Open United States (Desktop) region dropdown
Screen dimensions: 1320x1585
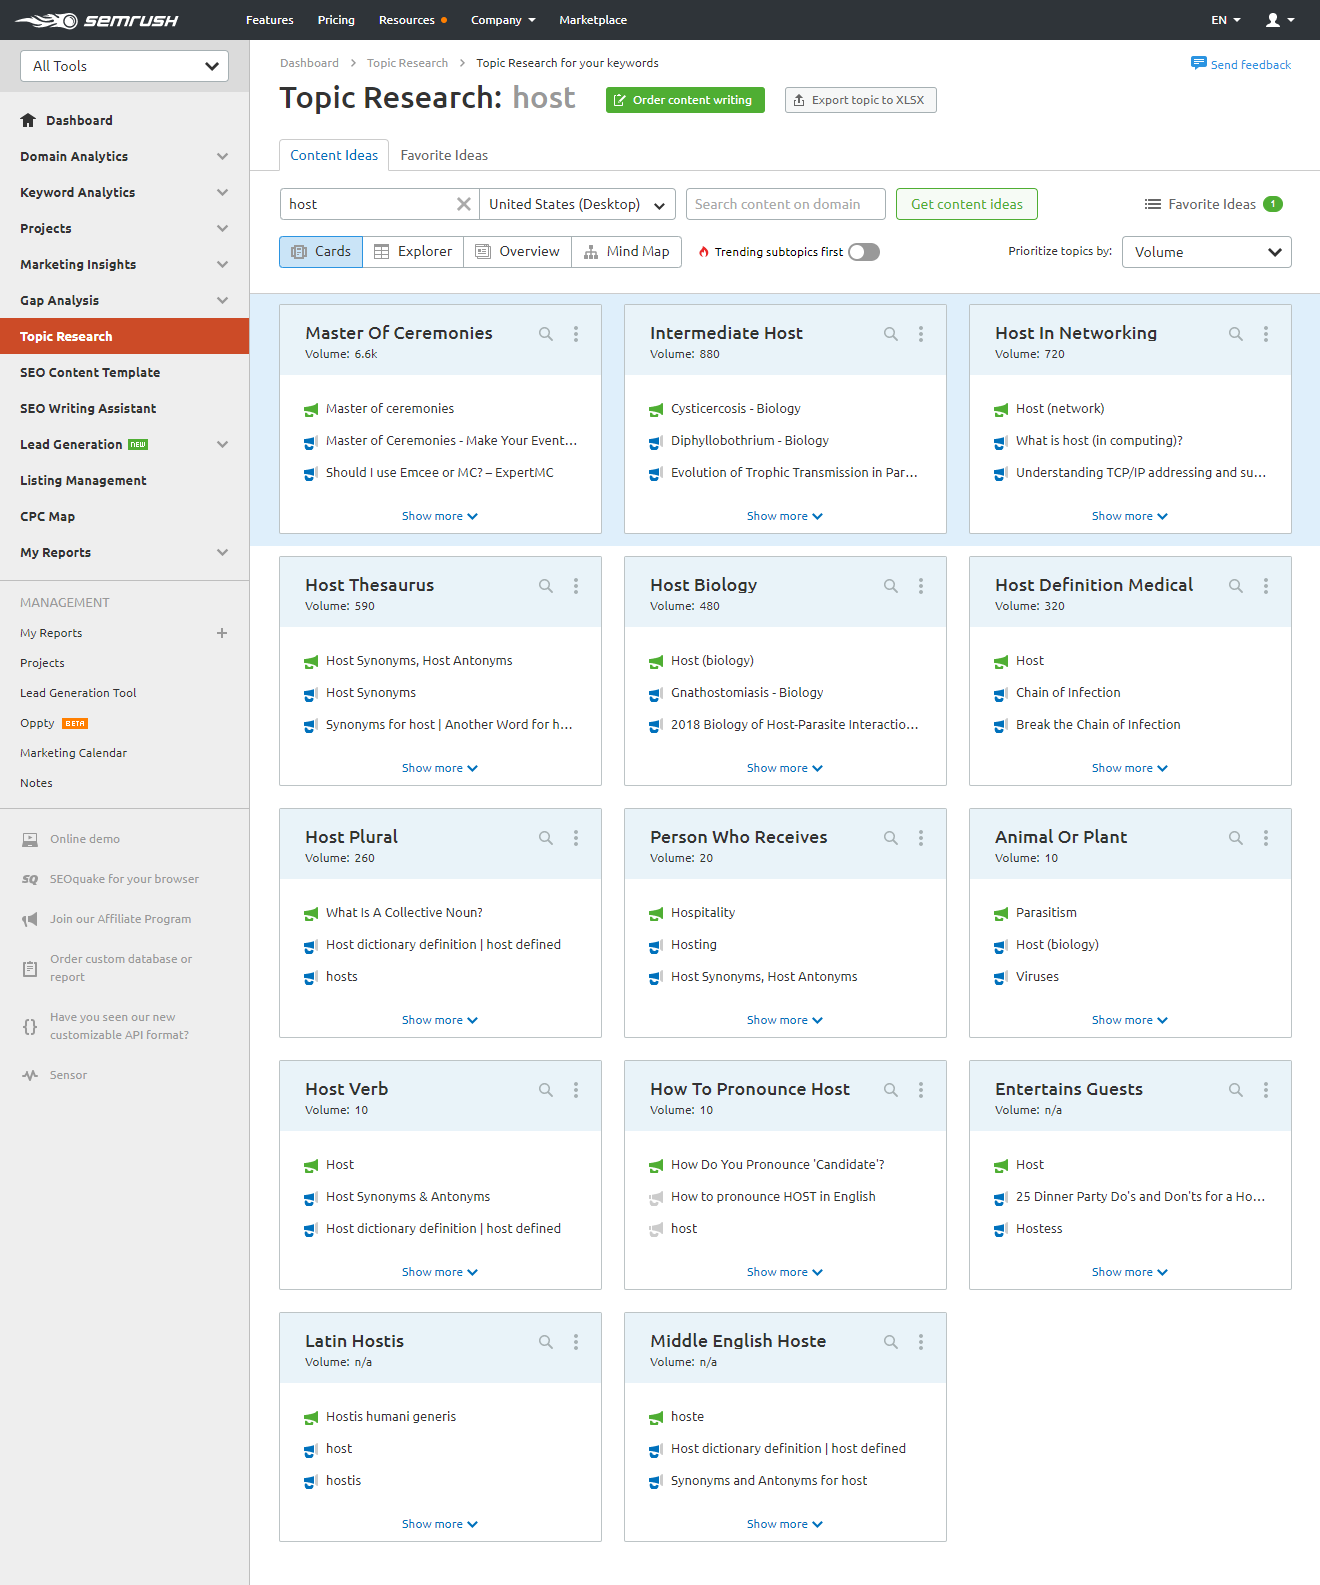[577, 204]
